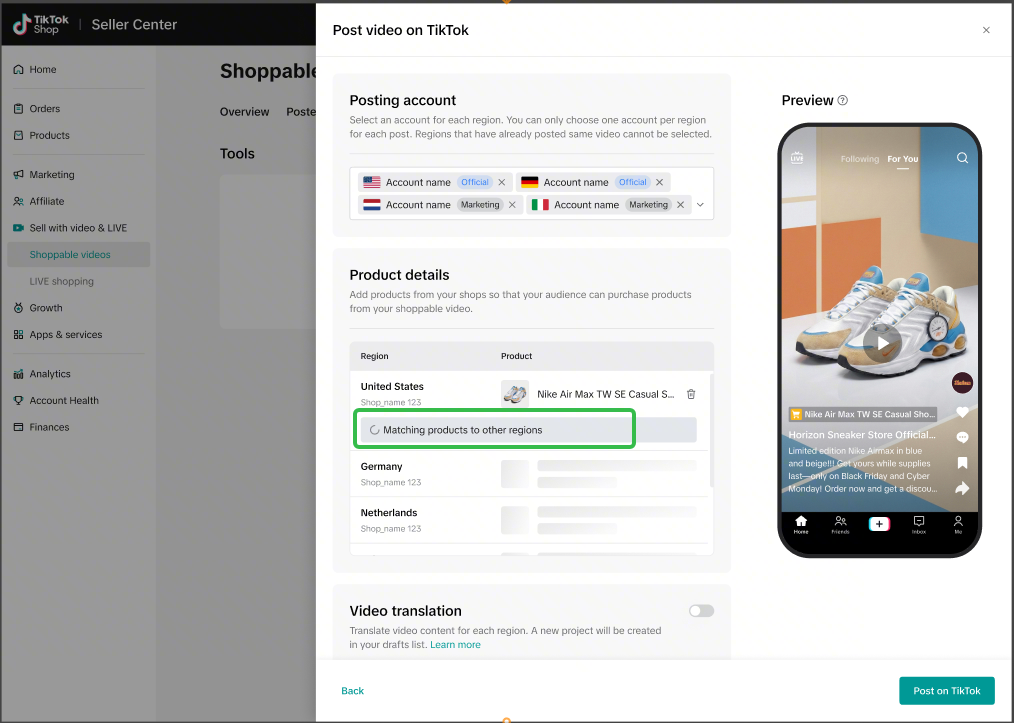Expand the posting account dropdown
Image resolution: width=1014 pixels, height=723 pixels.
[700, 205]
